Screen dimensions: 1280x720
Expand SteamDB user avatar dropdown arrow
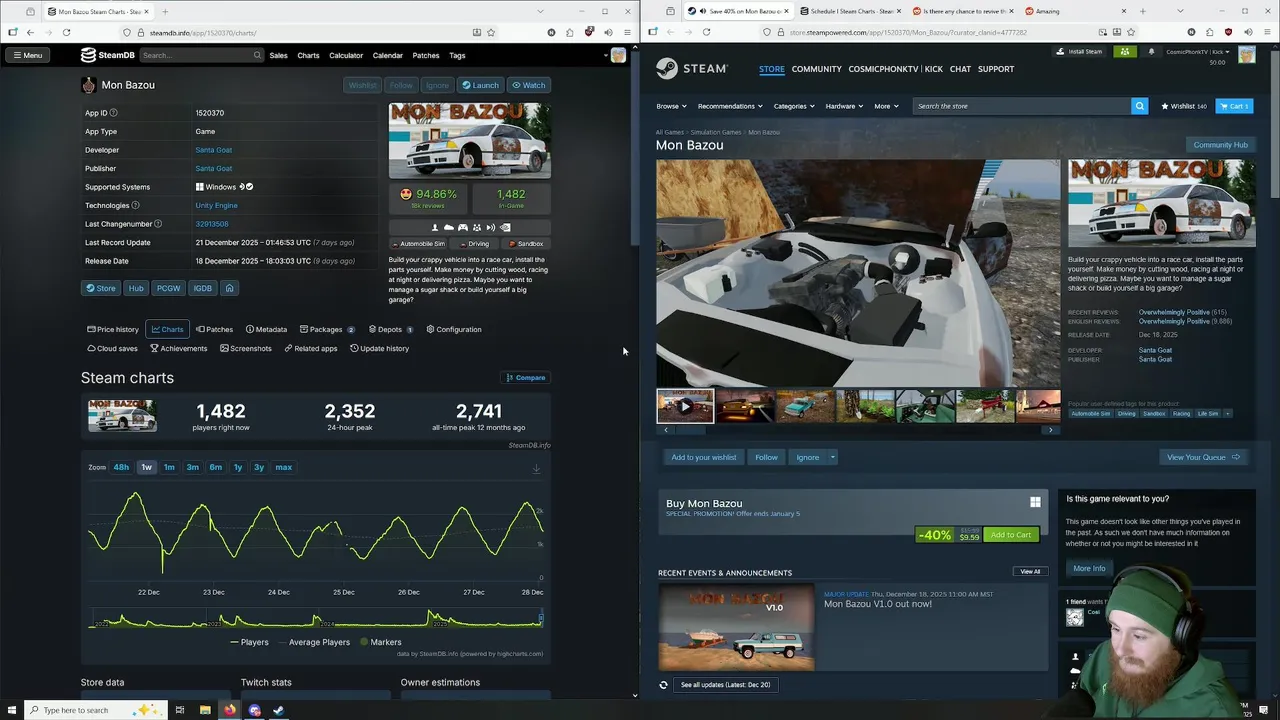coord(606,55)
